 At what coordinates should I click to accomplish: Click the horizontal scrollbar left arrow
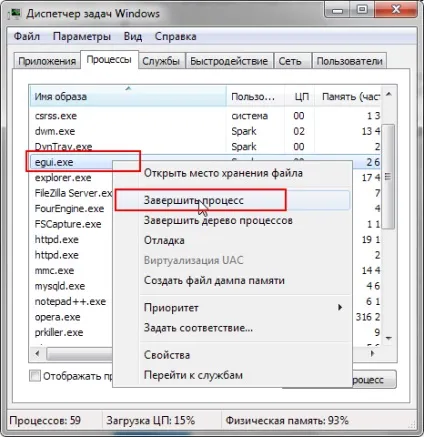pyautogui.click(x=37, y=353)
